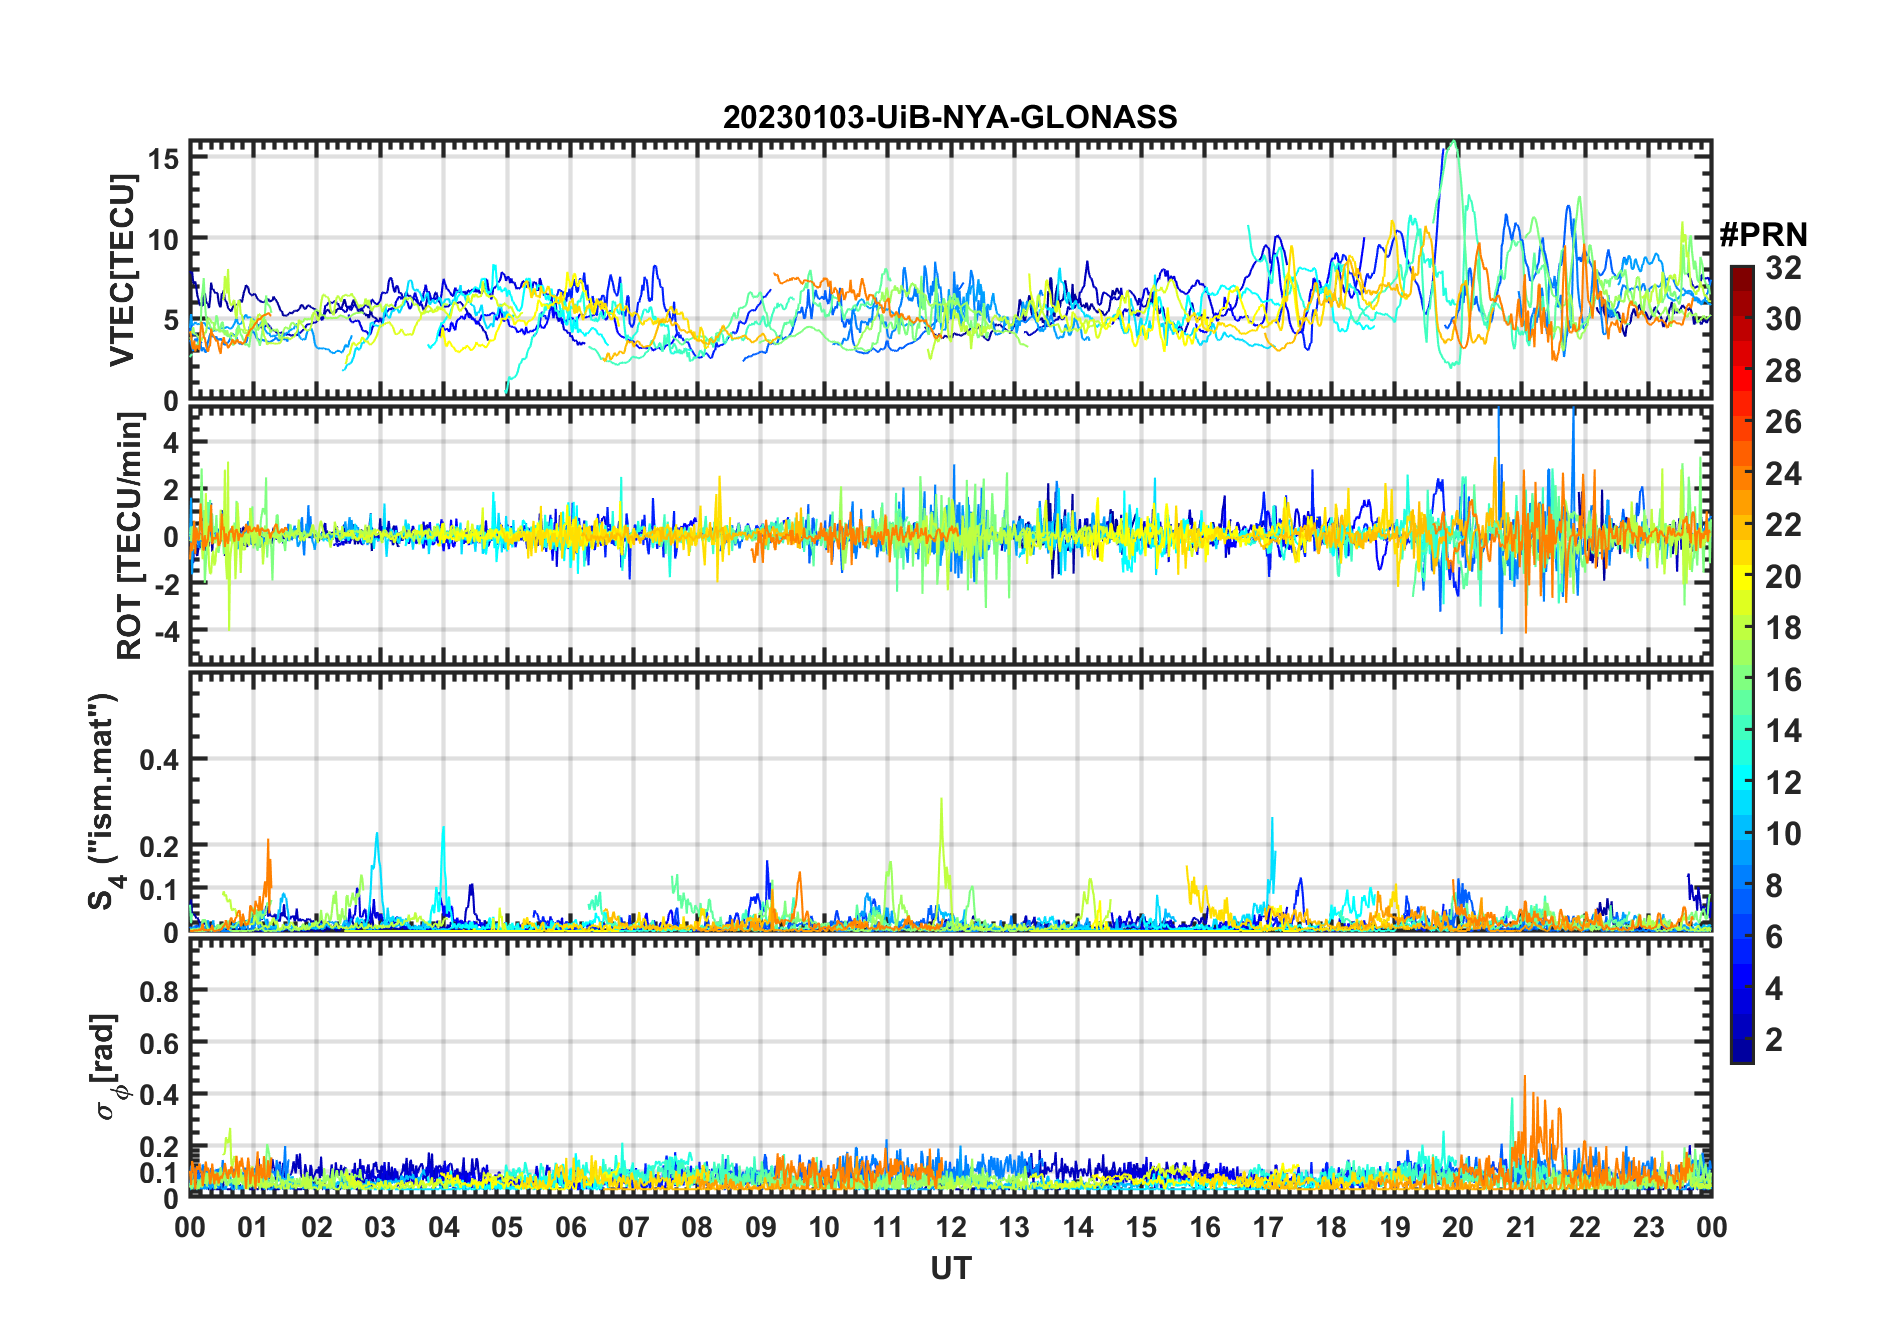Click x-axis tick label 03

point(380,1228)
